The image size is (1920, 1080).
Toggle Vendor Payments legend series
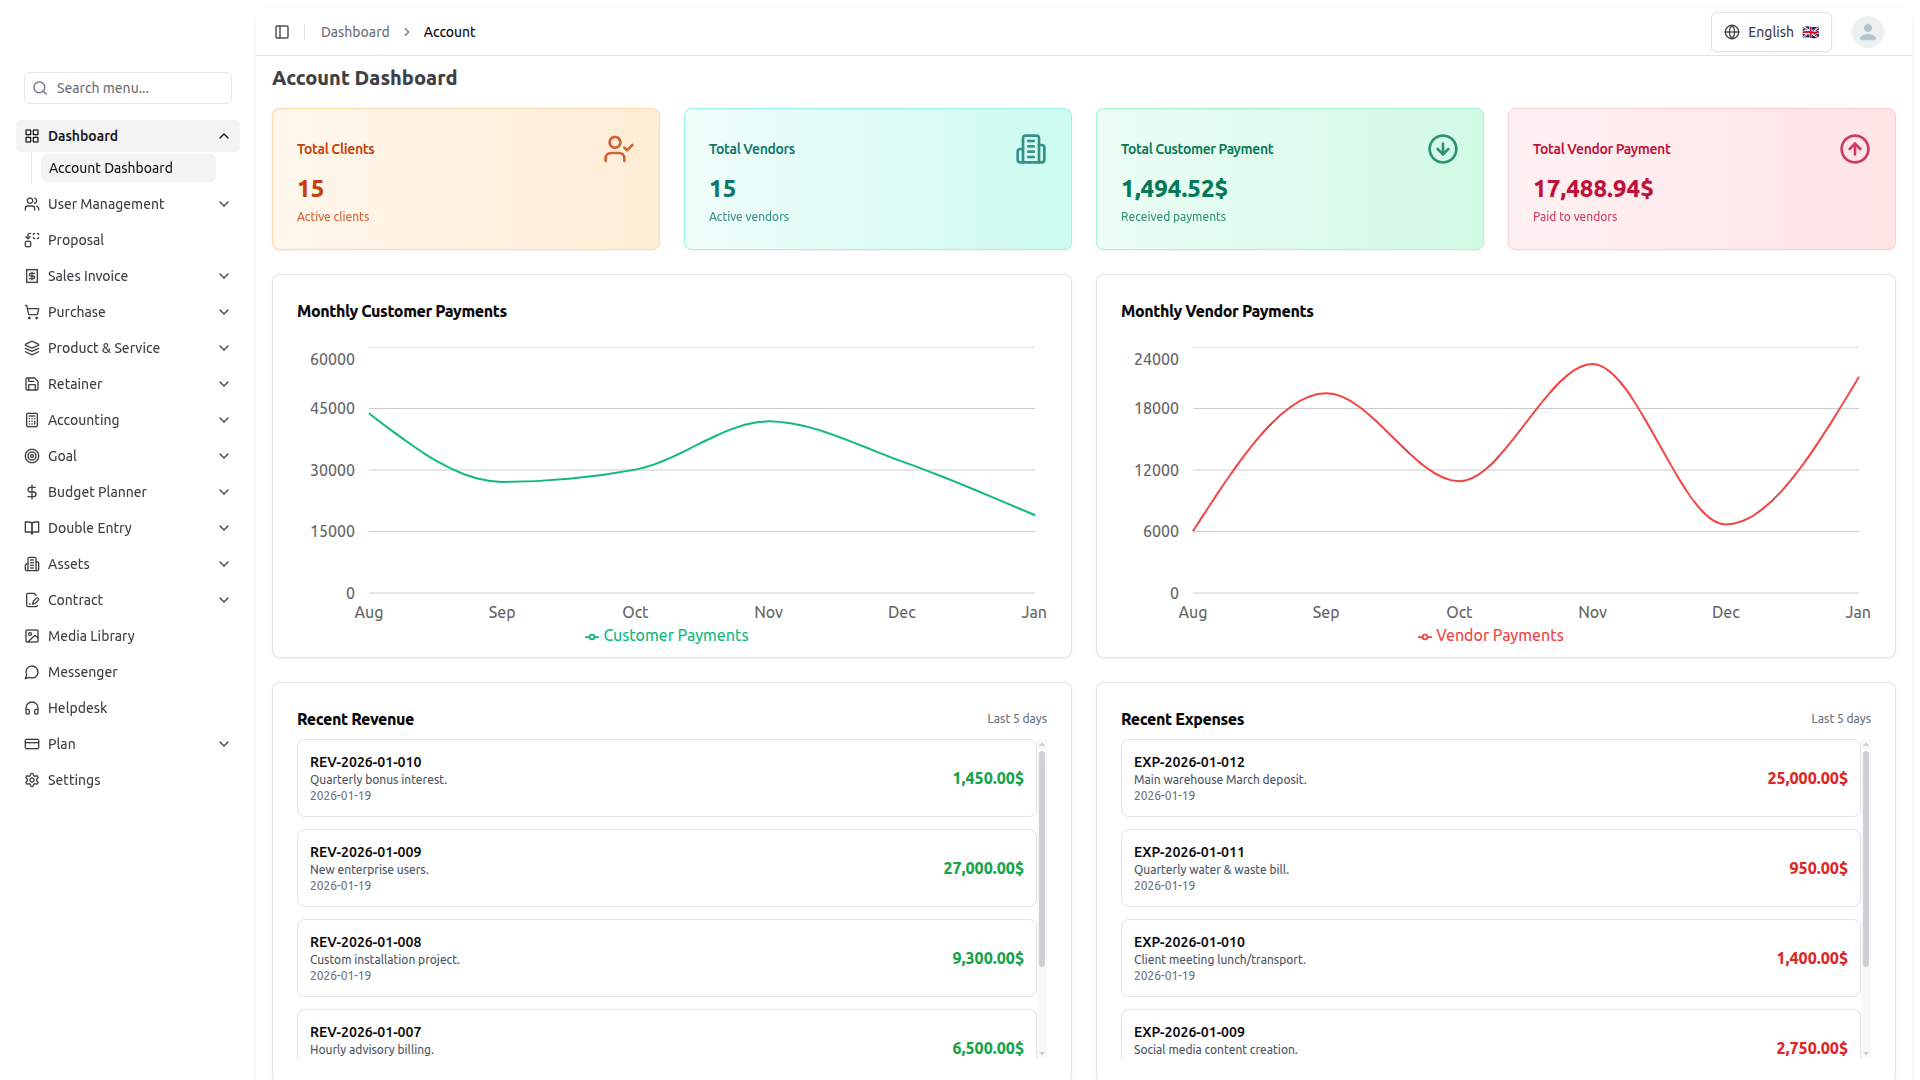(1490, 636)
